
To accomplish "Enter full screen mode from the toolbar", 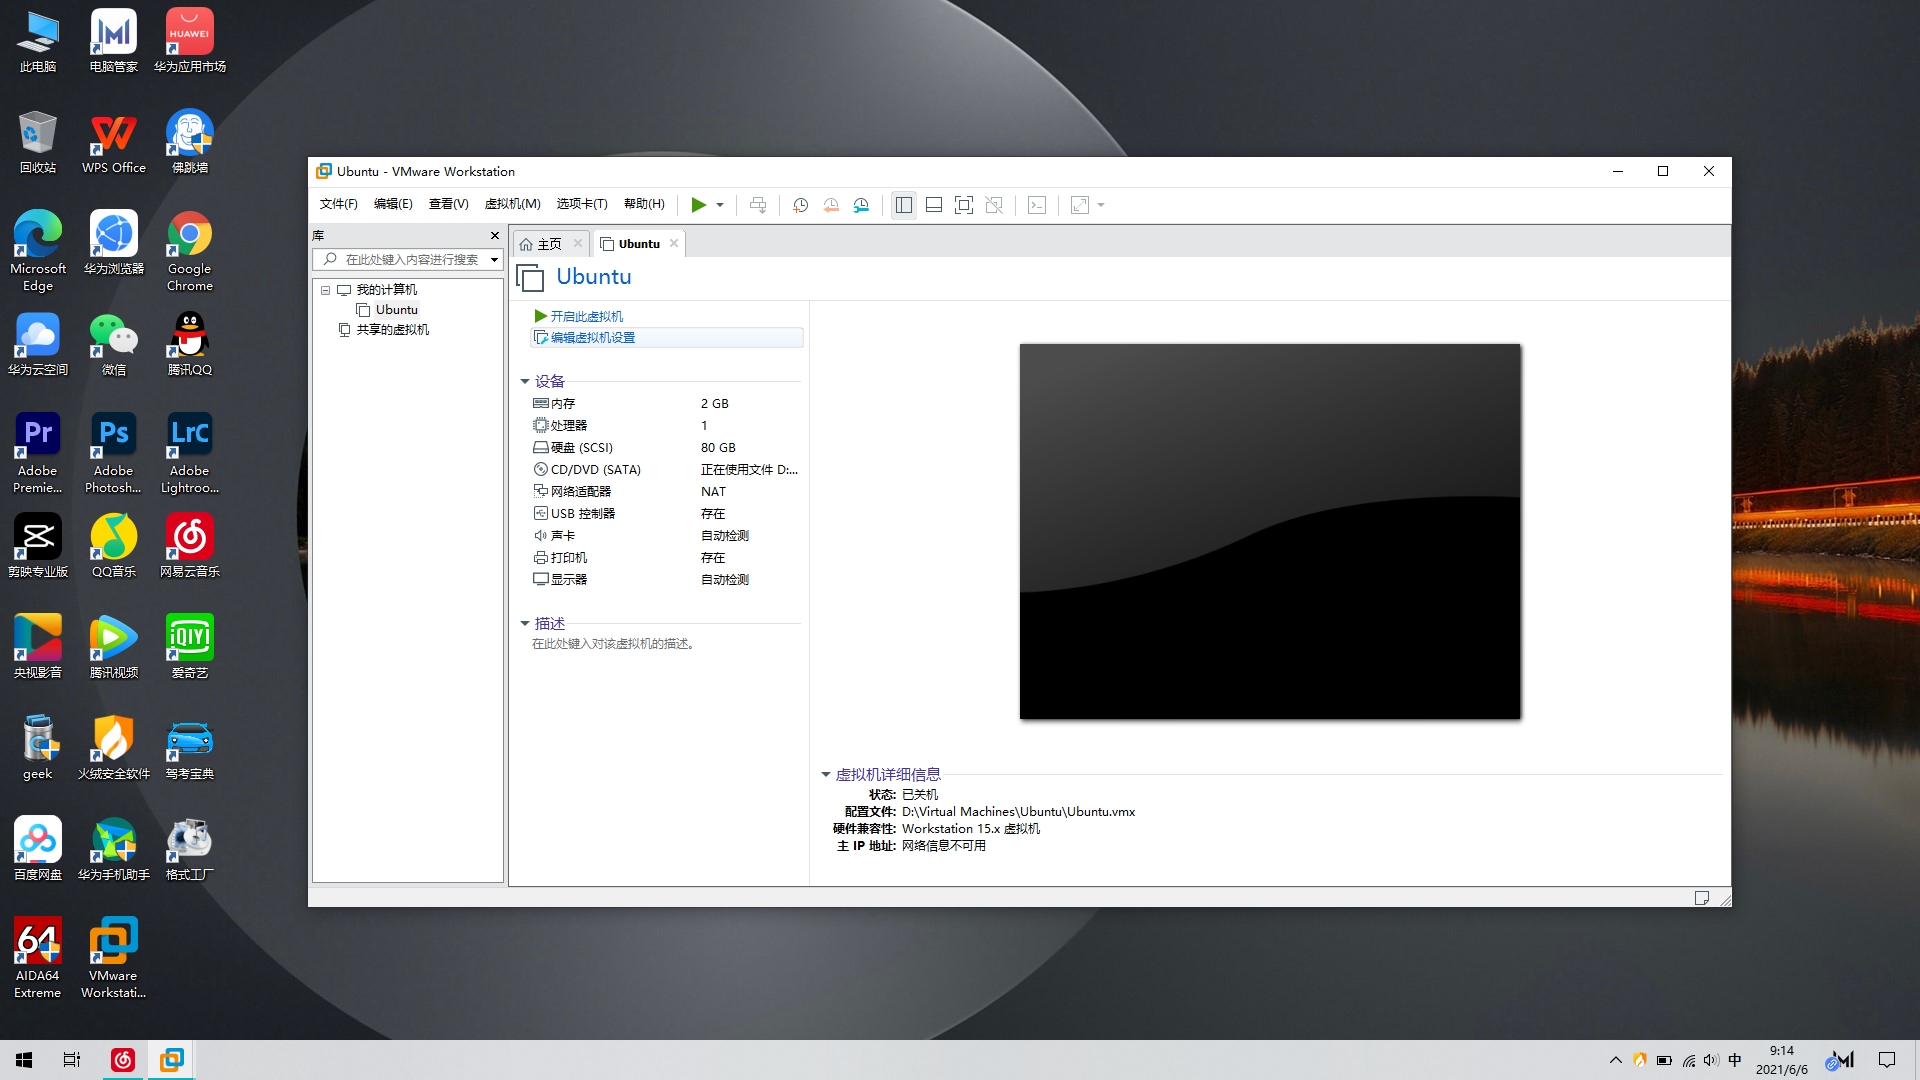I will click(x=964, y=205).
